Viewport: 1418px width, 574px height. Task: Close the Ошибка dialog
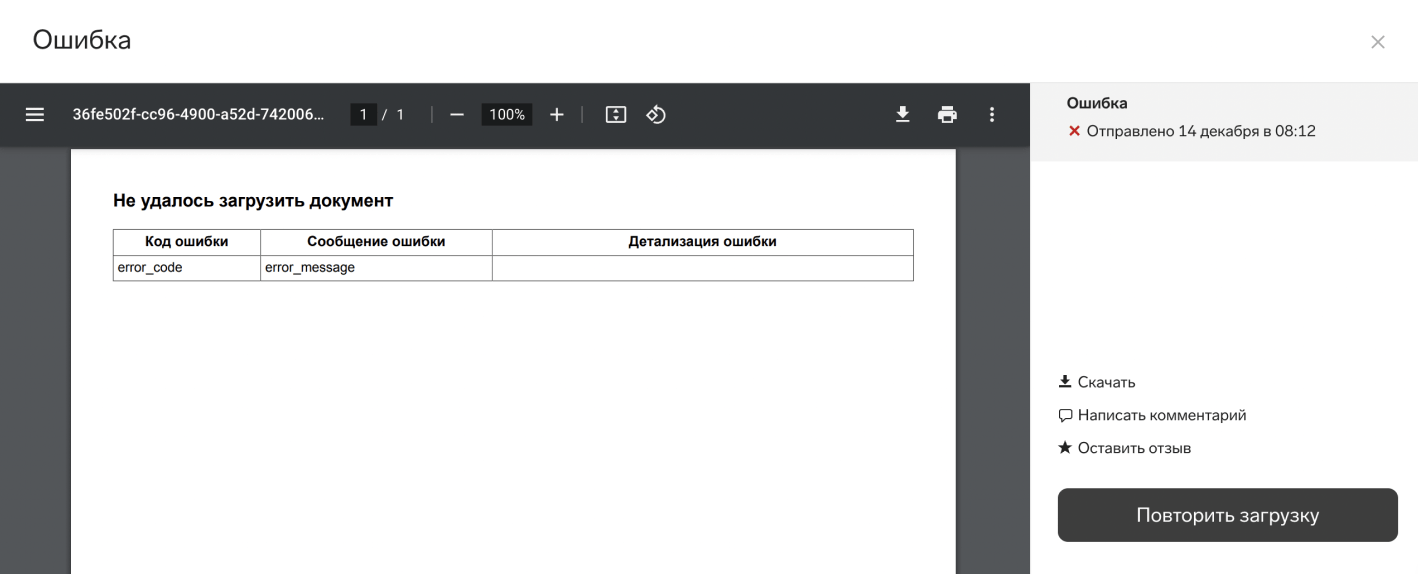(1377, 42)
